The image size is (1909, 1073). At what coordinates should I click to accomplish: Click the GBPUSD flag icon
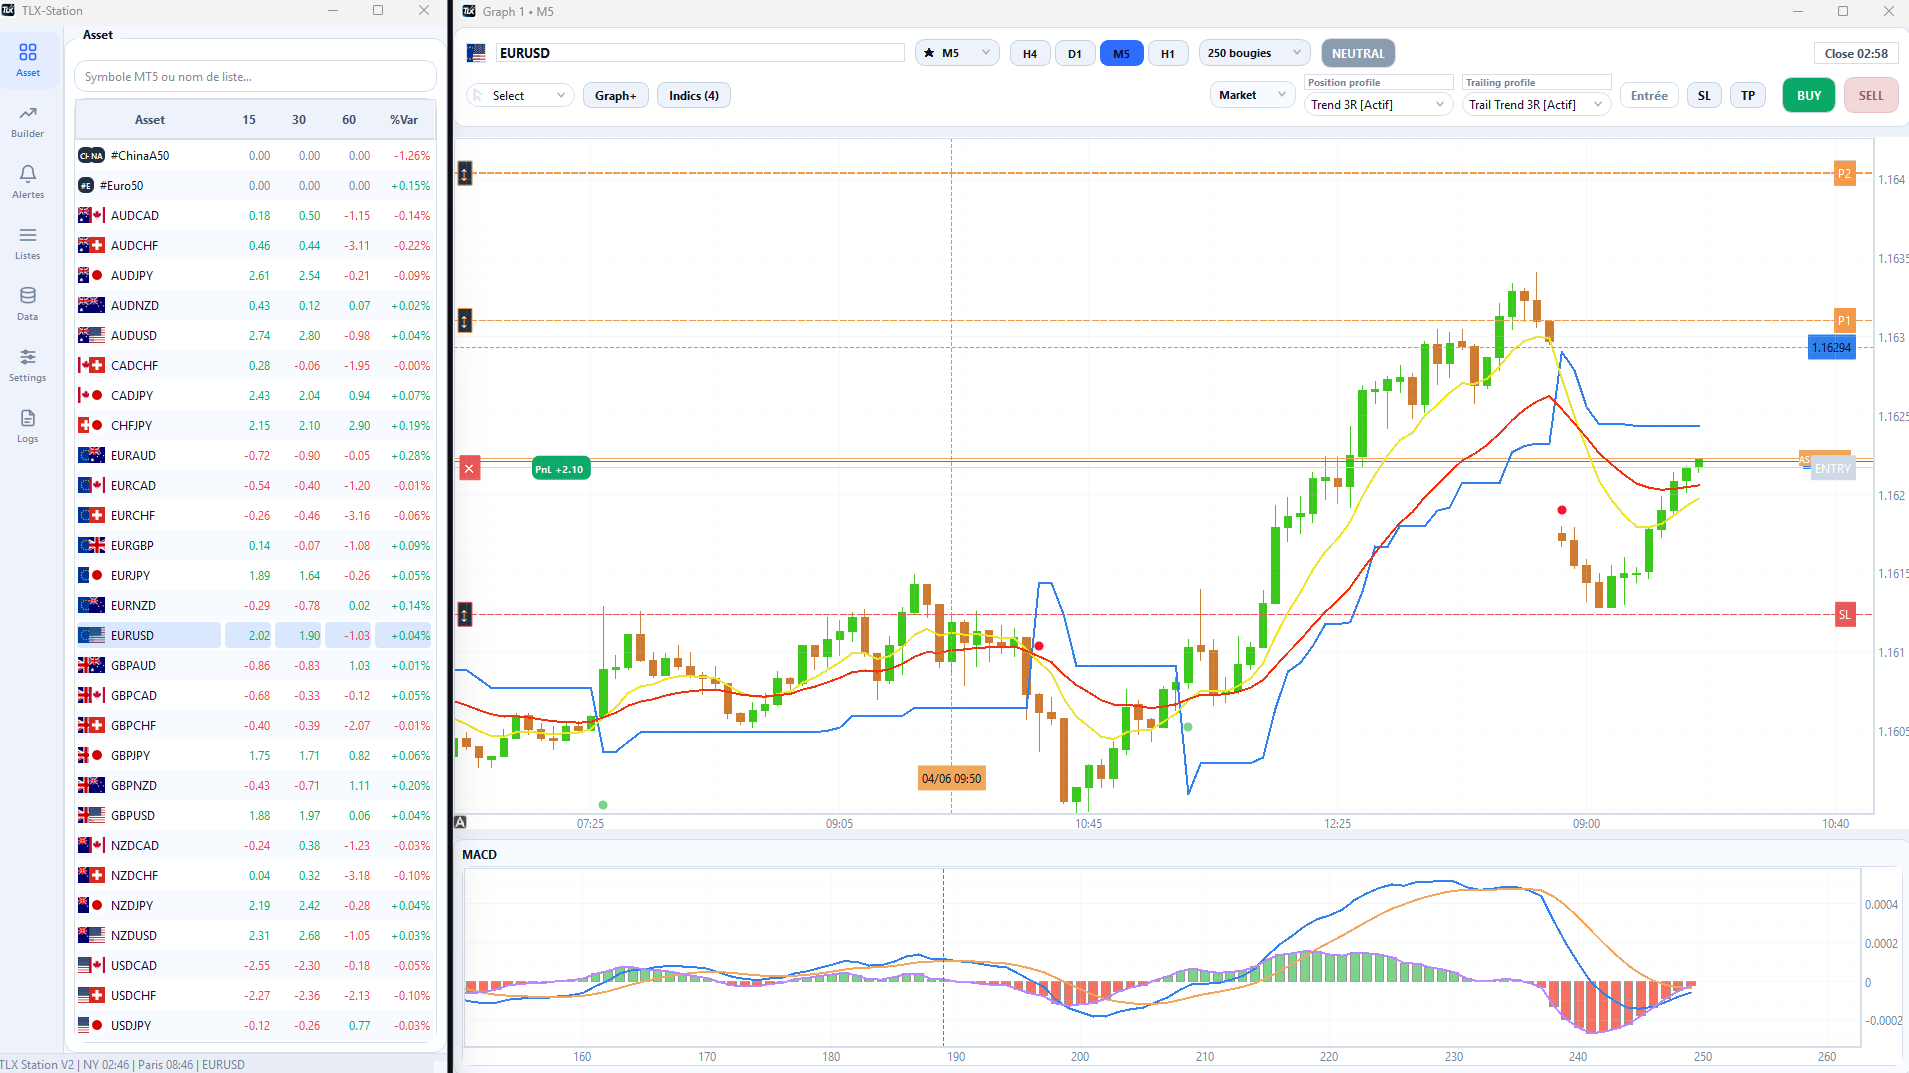91,816
